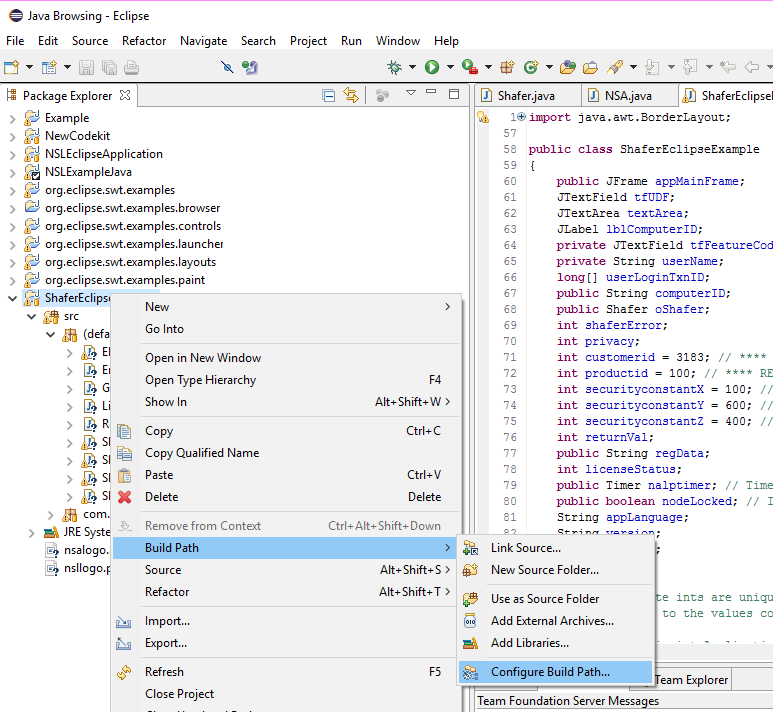Open Package Explorer view menu triangle
773x712 pixels.
[411, 93]
